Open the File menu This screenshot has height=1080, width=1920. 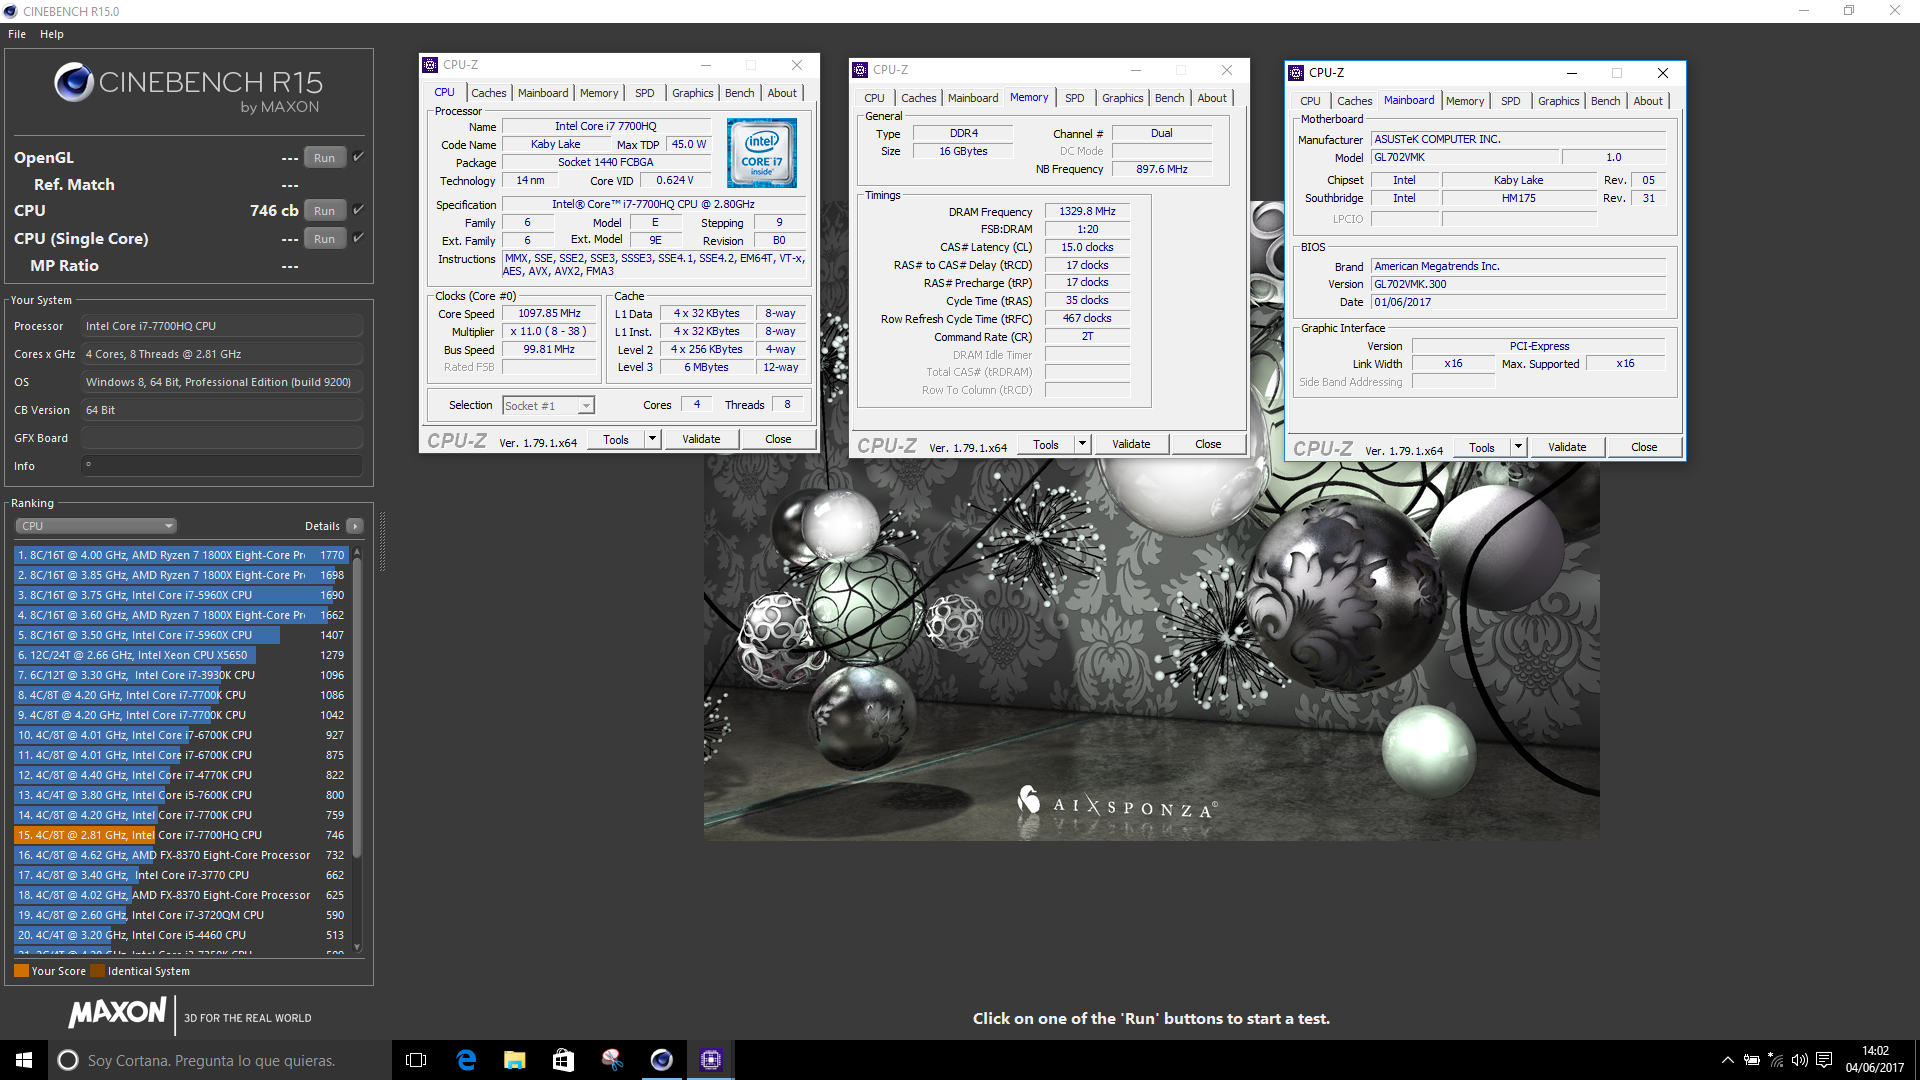pyautogui.click(x=17, y=34)
